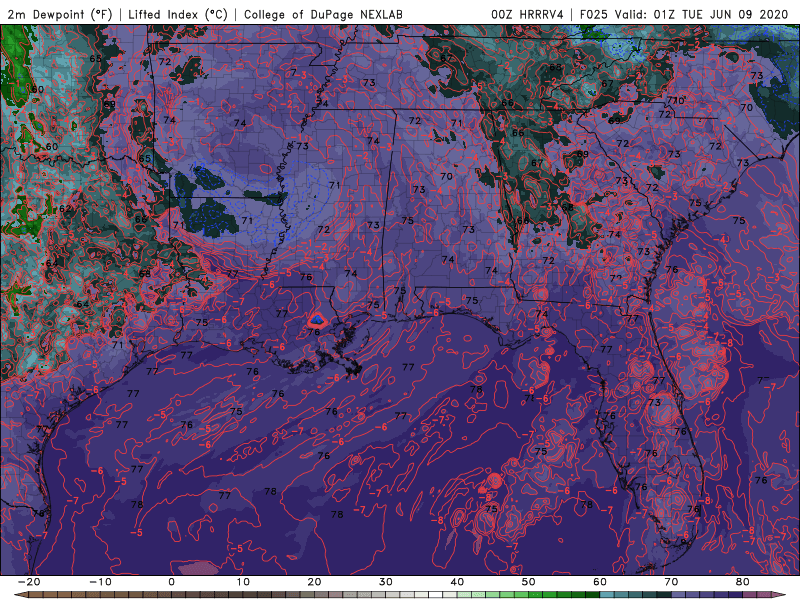Click the blue-filled red contour over southeast Louisiana
The width and height of the screenshot is (800, 600).
[x=317, y=320]
